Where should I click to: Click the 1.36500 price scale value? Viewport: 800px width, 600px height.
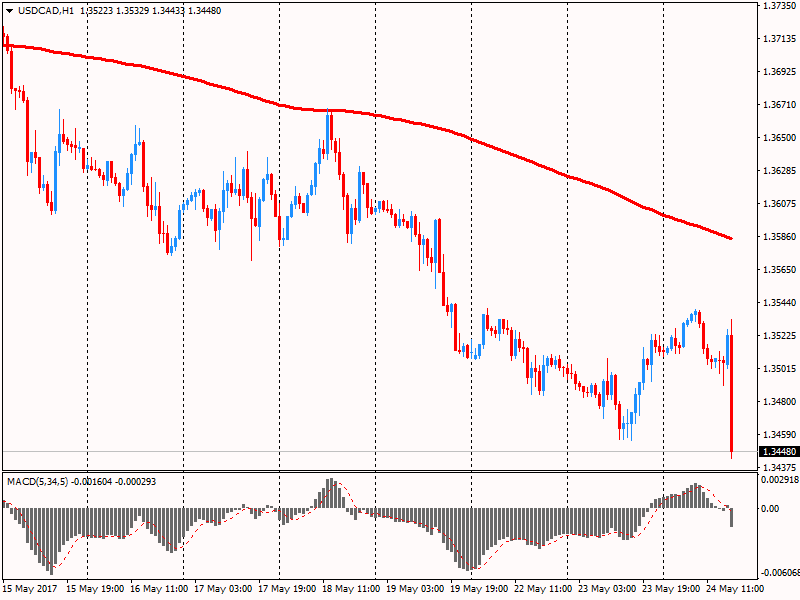[779, 138]
